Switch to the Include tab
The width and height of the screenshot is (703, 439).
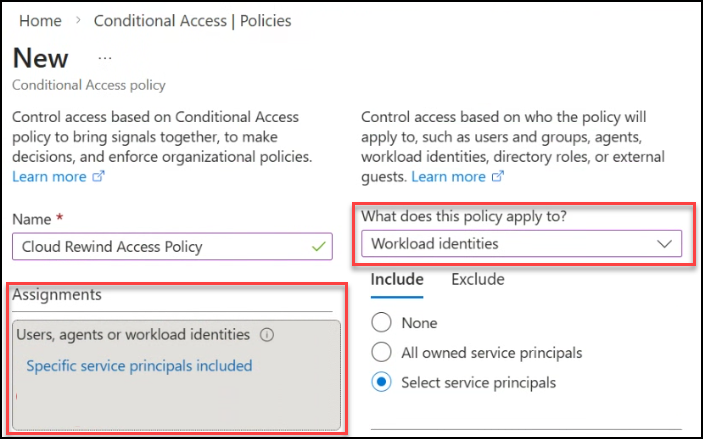(397, 280)
